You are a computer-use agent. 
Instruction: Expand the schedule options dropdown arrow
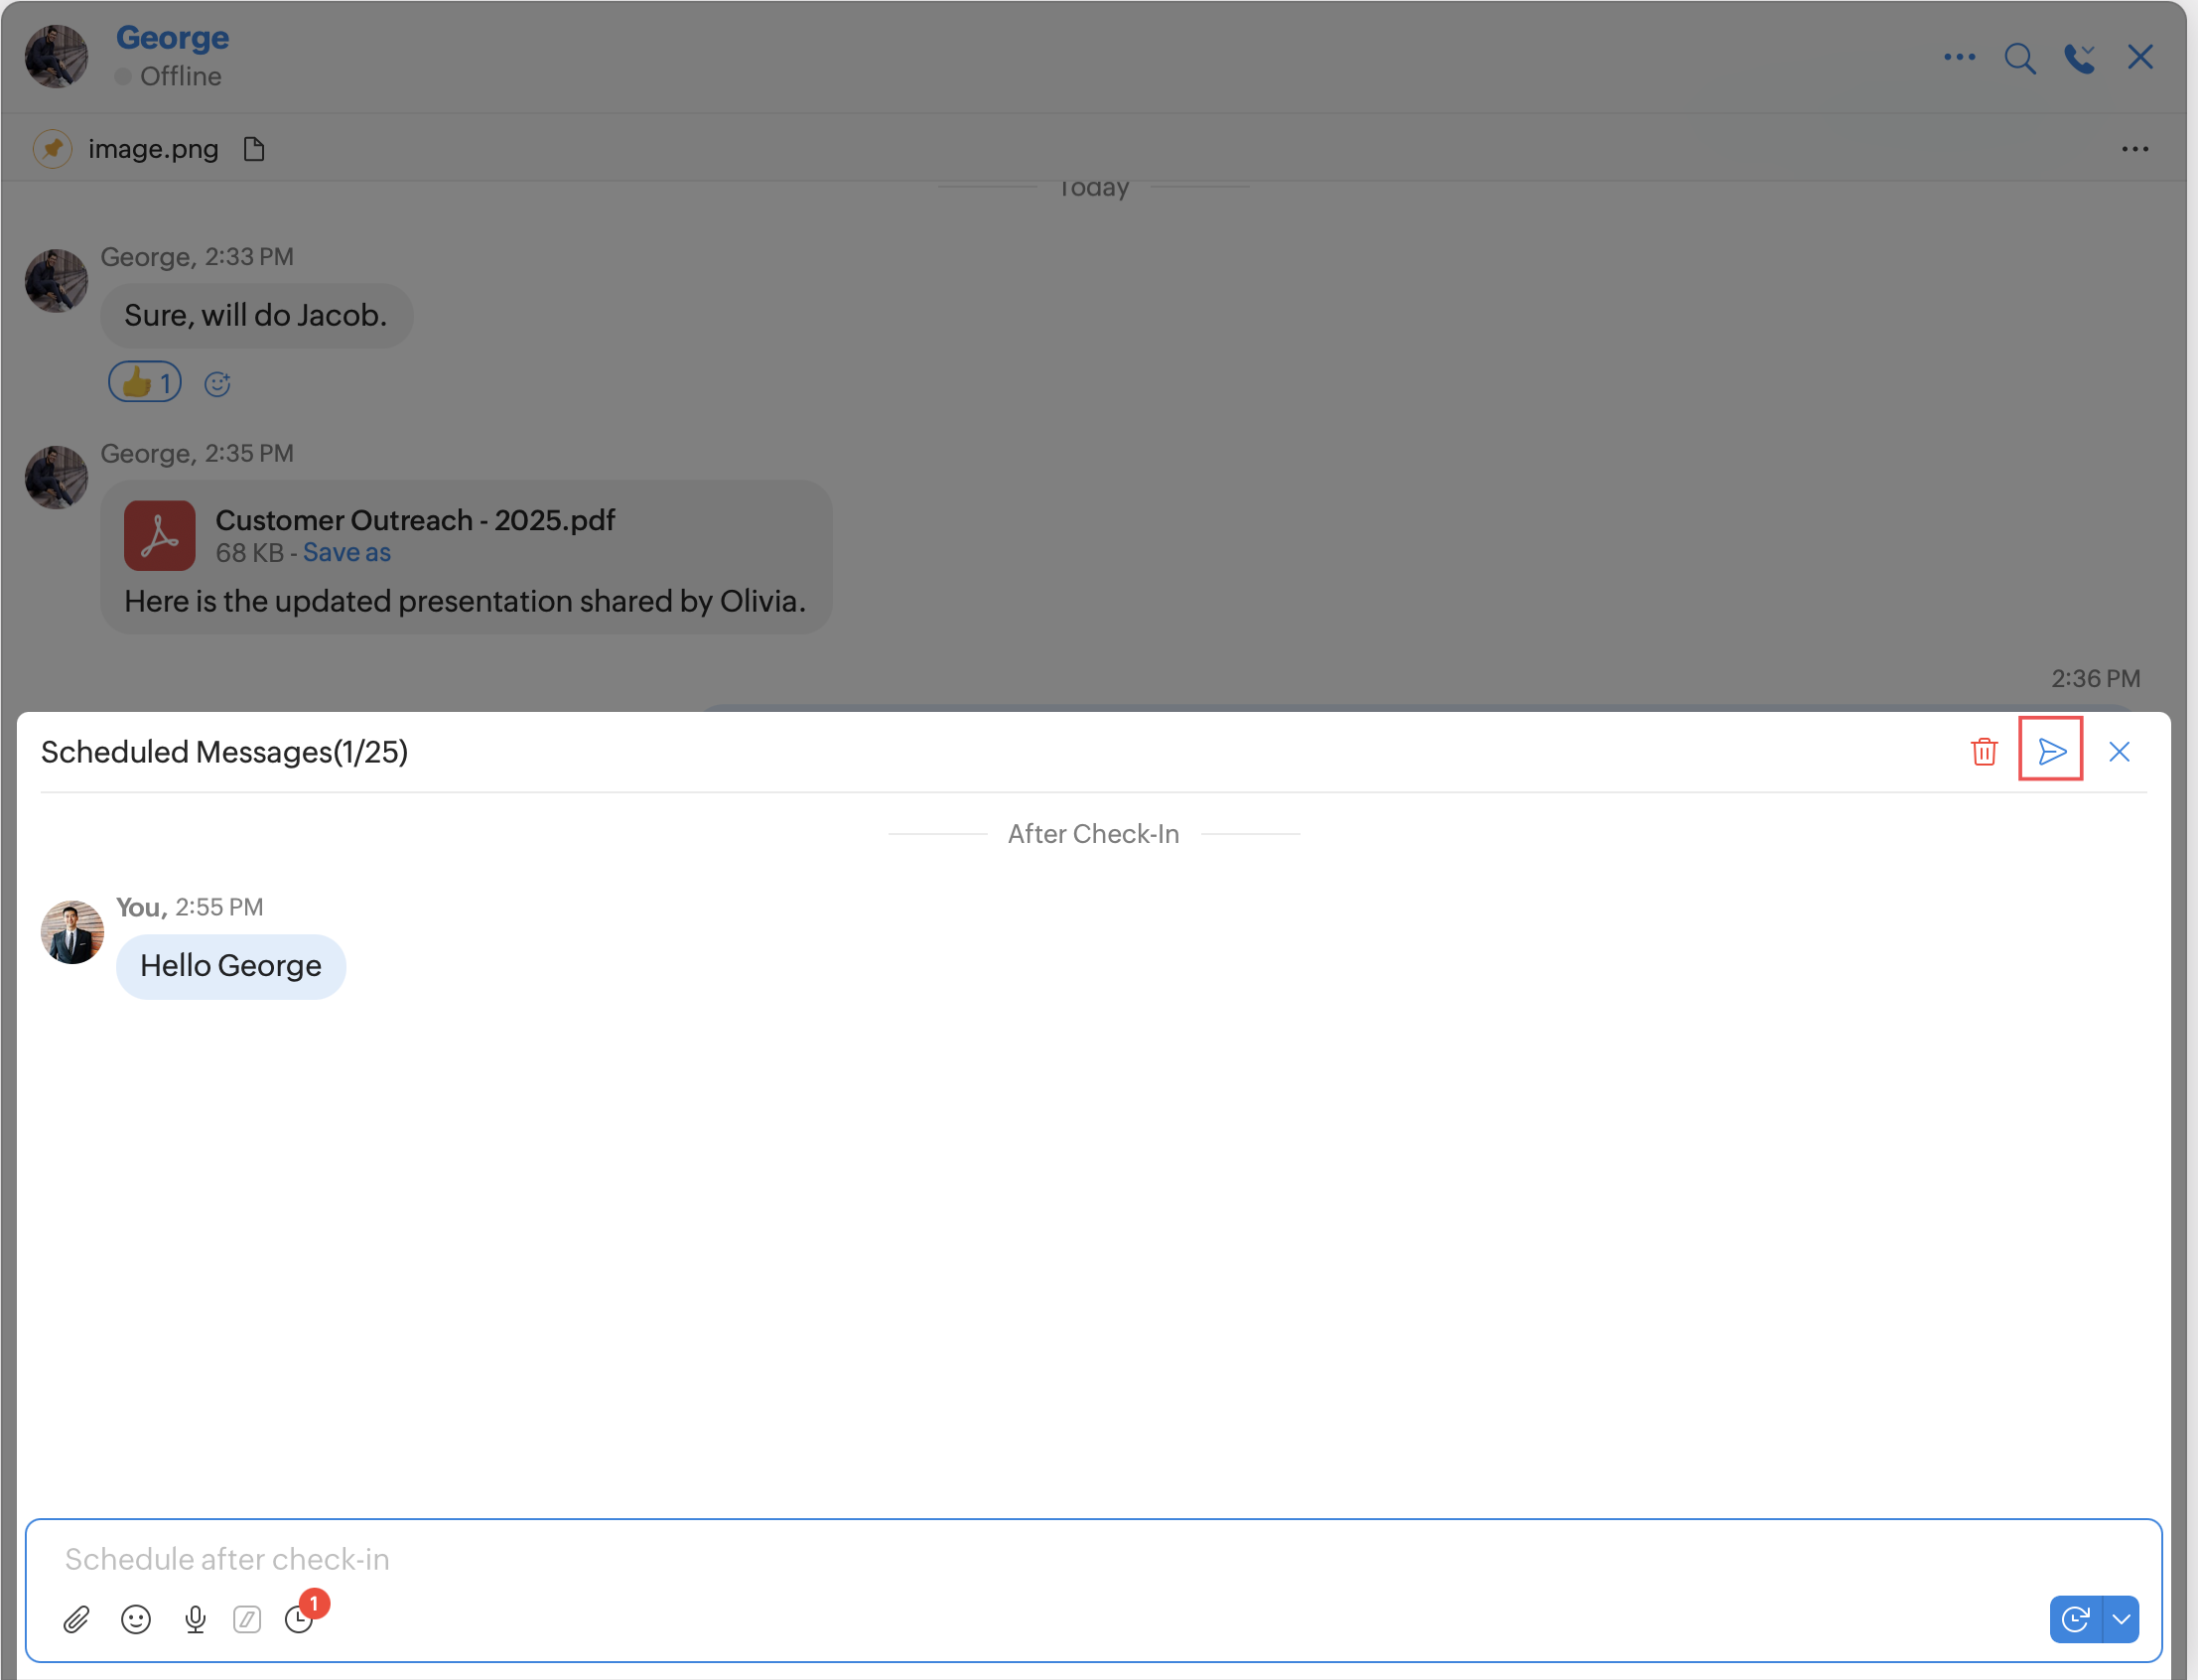pos(2122,1619)
